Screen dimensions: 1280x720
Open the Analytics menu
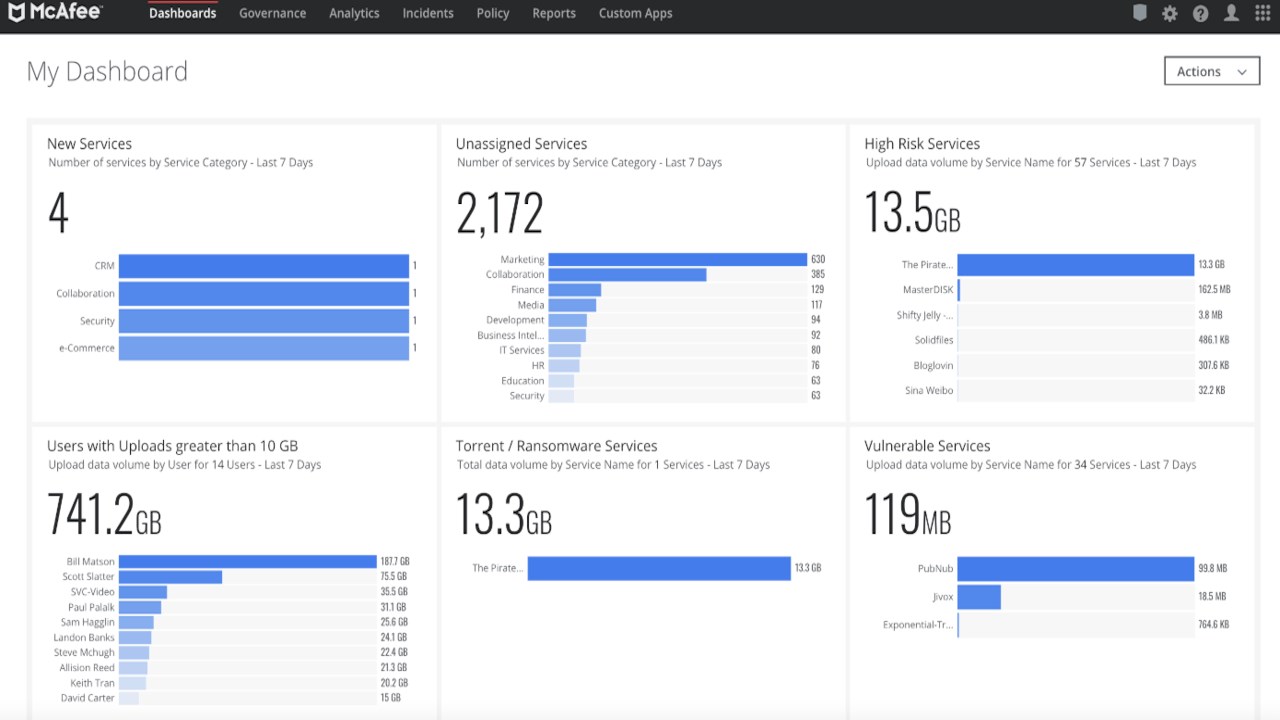coord(354,13)
